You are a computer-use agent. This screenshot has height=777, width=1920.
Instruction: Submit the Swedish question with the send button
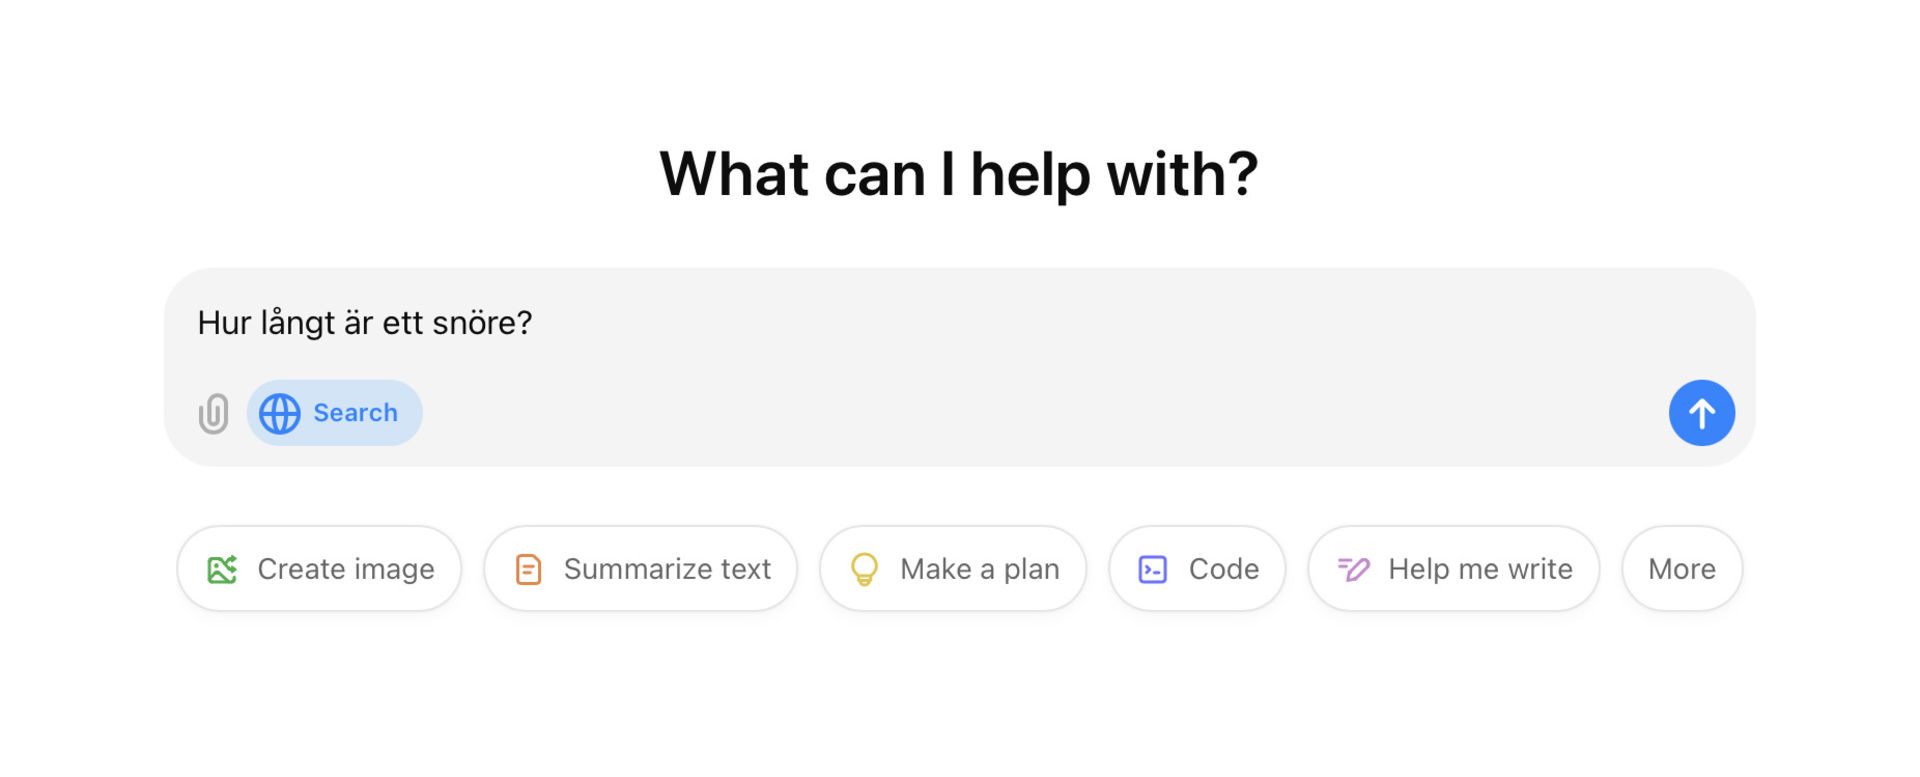click(x=1702, y=412)
